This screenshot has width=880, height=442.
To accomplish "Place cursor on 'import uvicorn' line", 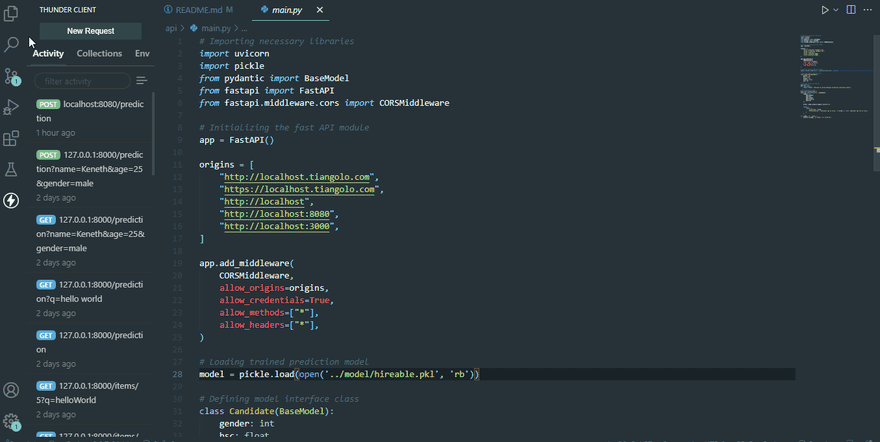I will coord(234,53).
